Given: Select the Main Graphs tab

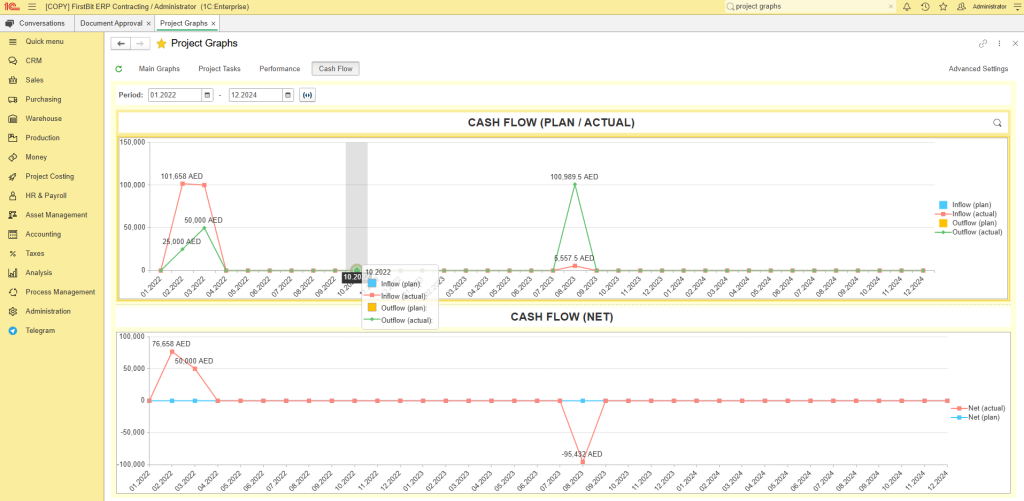Looking at the screenshot, I should (159, 69).
